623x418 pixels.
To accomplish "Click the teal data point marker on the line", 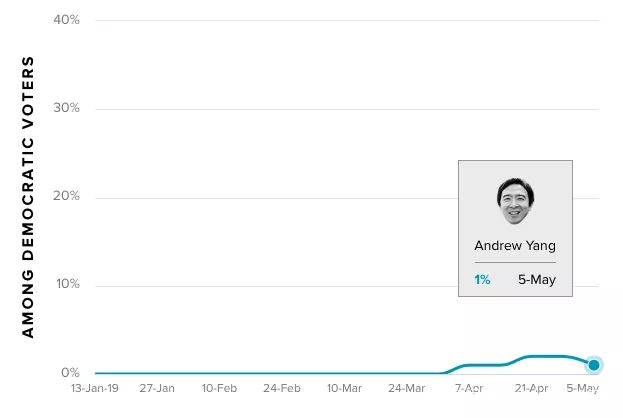I will point(594,365).
